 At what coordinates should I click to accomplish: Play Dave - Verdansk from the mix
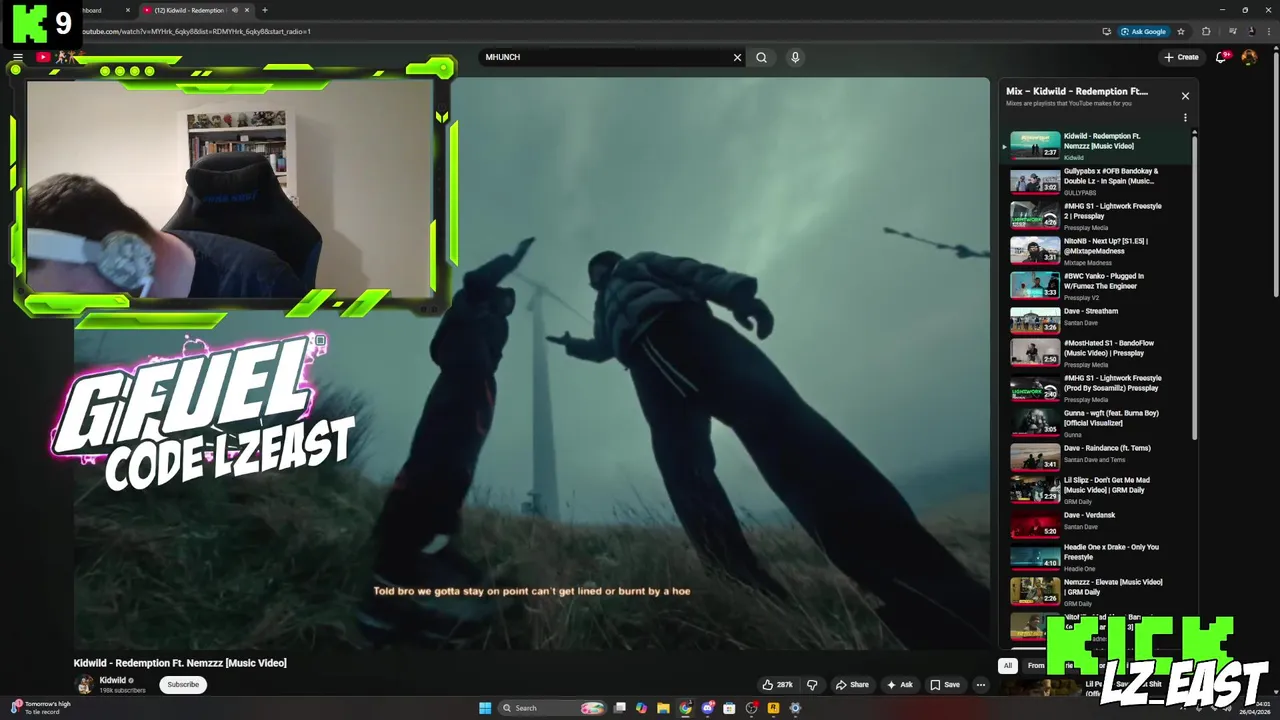(1097, 523)
